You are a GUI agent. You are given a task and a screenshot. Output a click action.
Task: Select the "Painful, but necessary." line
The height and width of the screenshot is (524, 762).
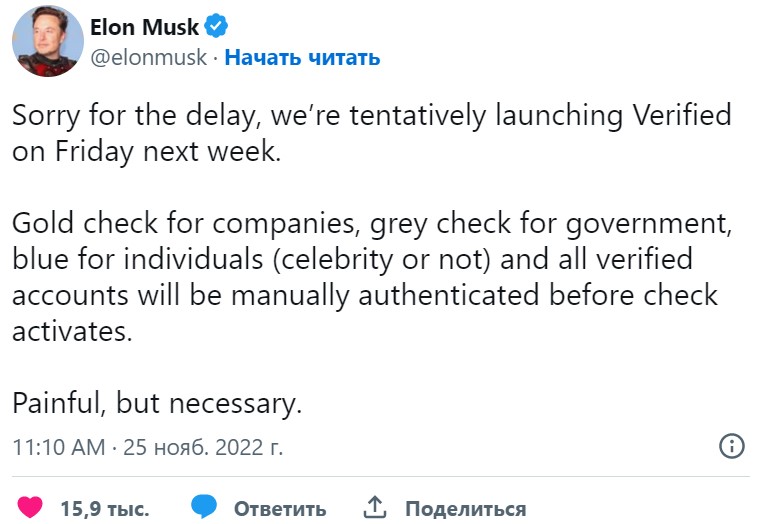click(x=156, y=404)
